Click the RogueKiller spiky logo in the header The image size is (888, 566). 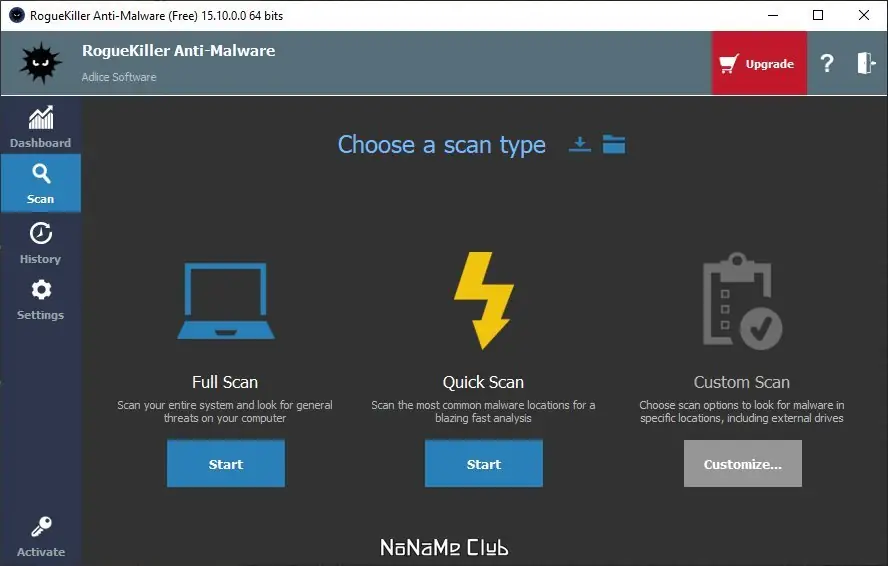pos(40,63)
